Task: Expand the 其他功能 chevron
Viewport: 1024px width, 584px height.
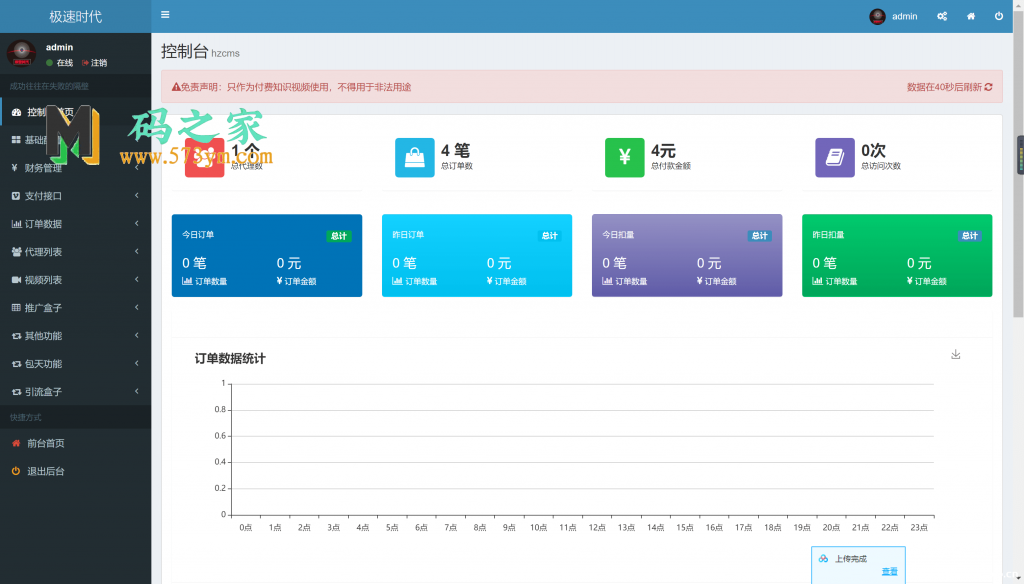Action: coord(136,335)
